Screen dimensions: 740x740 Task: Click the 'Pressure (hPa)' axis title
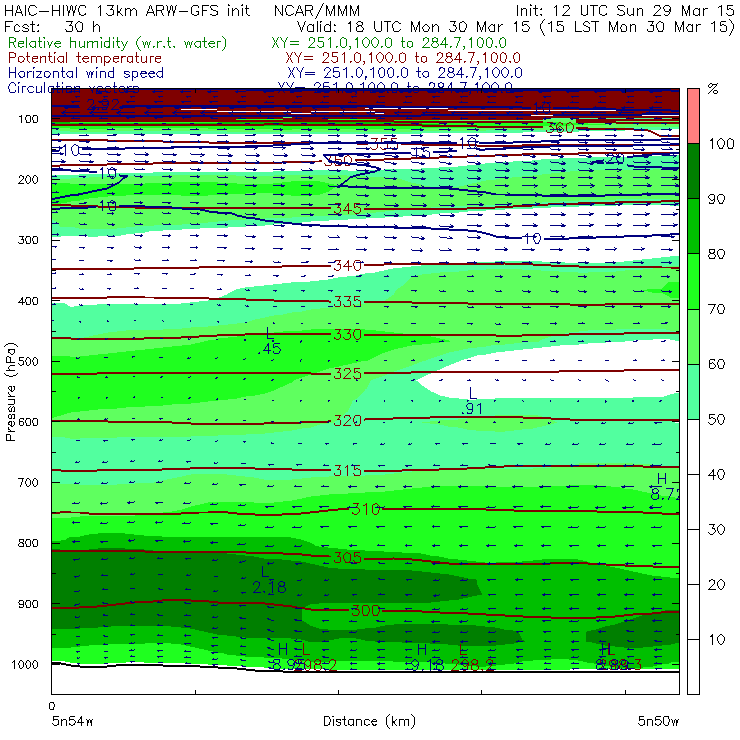coord(10,392)
